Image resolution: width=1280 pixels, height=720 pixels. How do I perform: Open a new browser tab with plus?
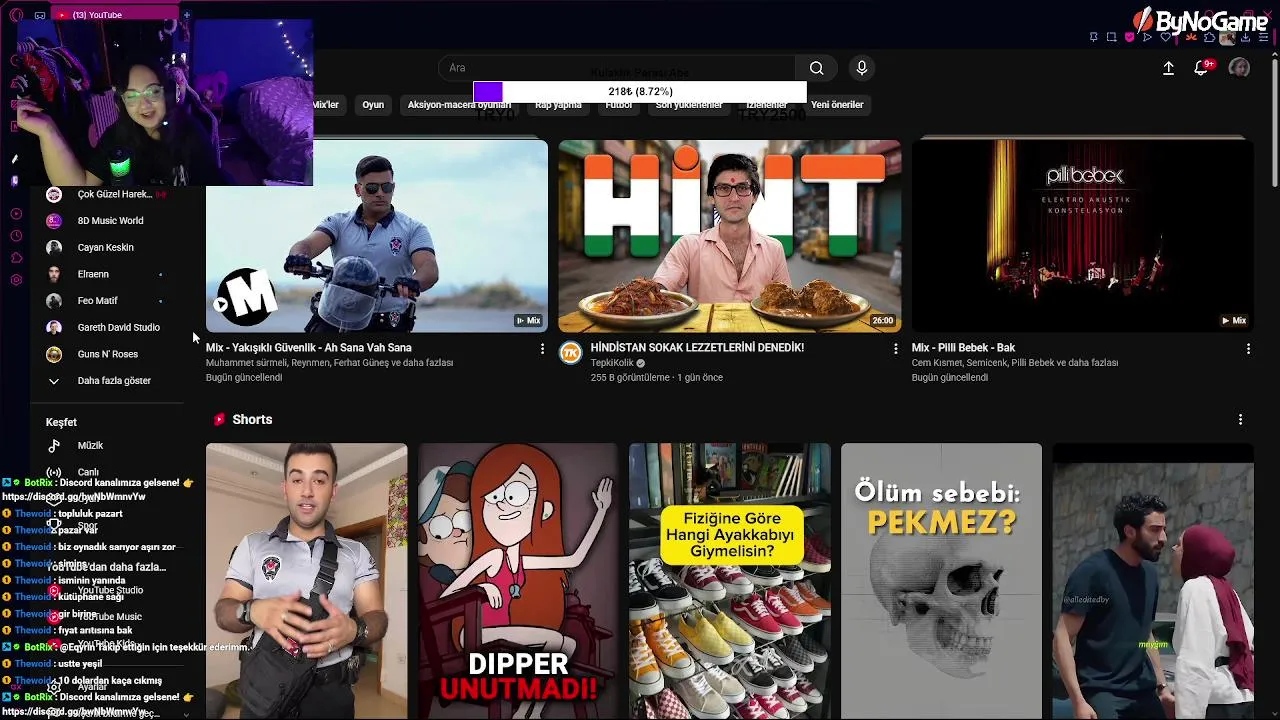click(x=186, y=15)
